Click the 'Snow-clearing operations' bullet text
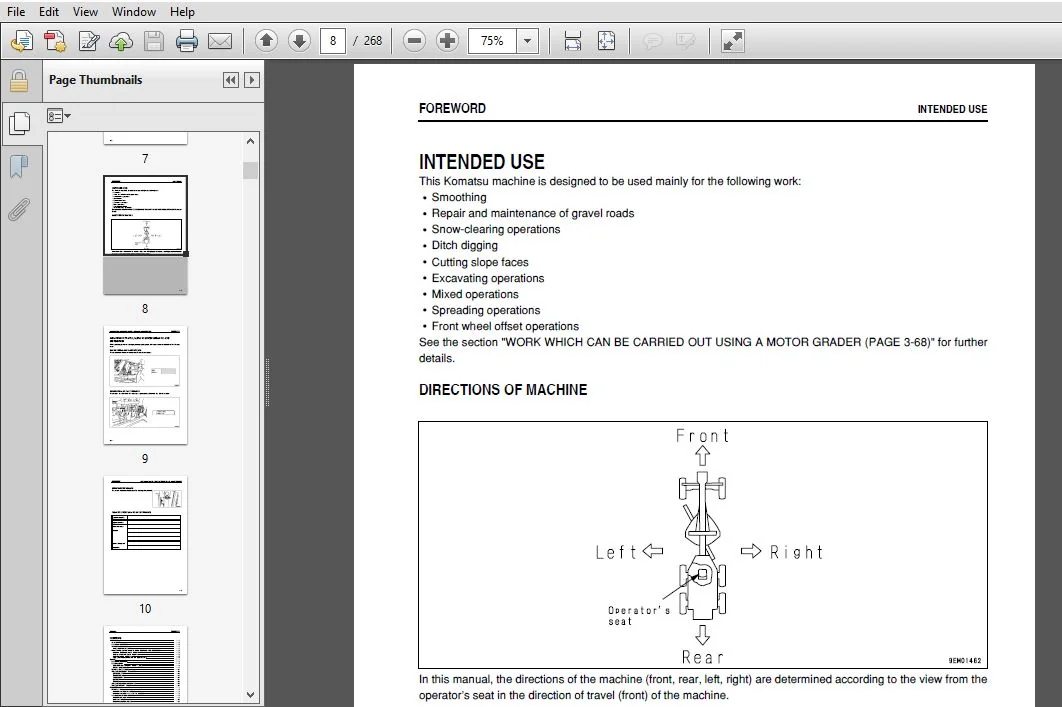 [x=496, y=229]
